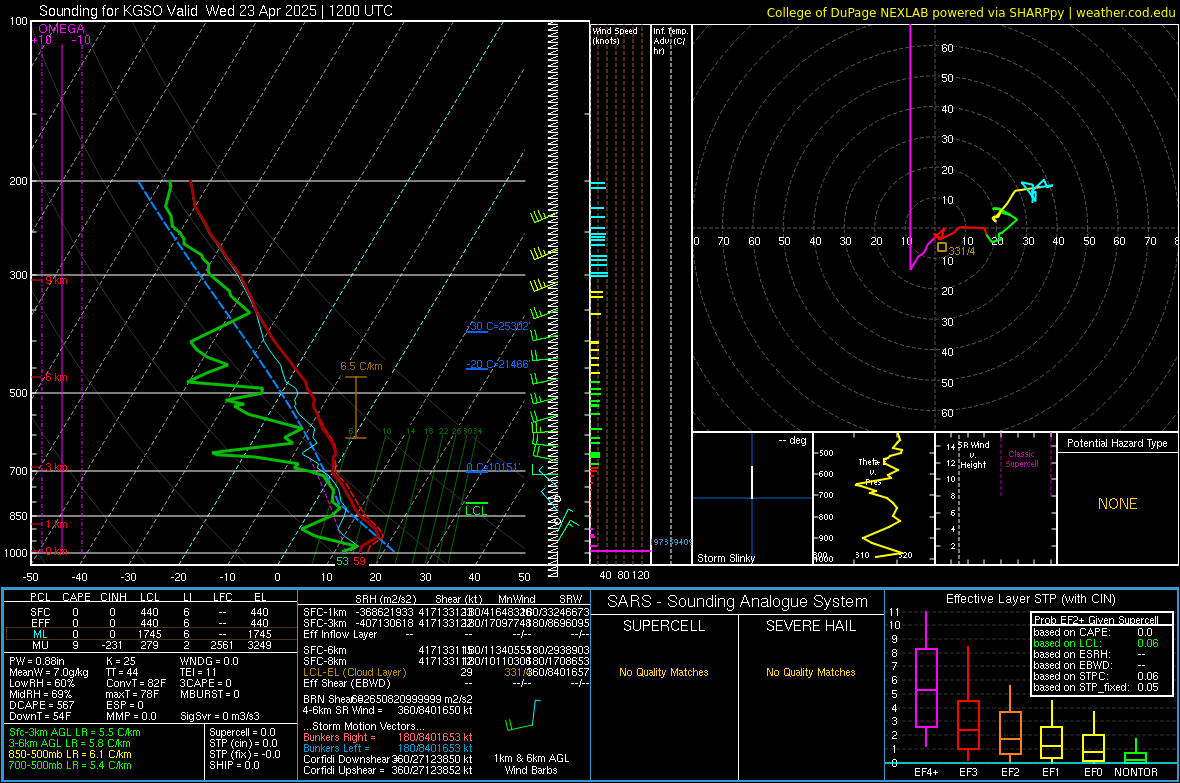Select the SFC parcel row

click(x=151, y=612)
